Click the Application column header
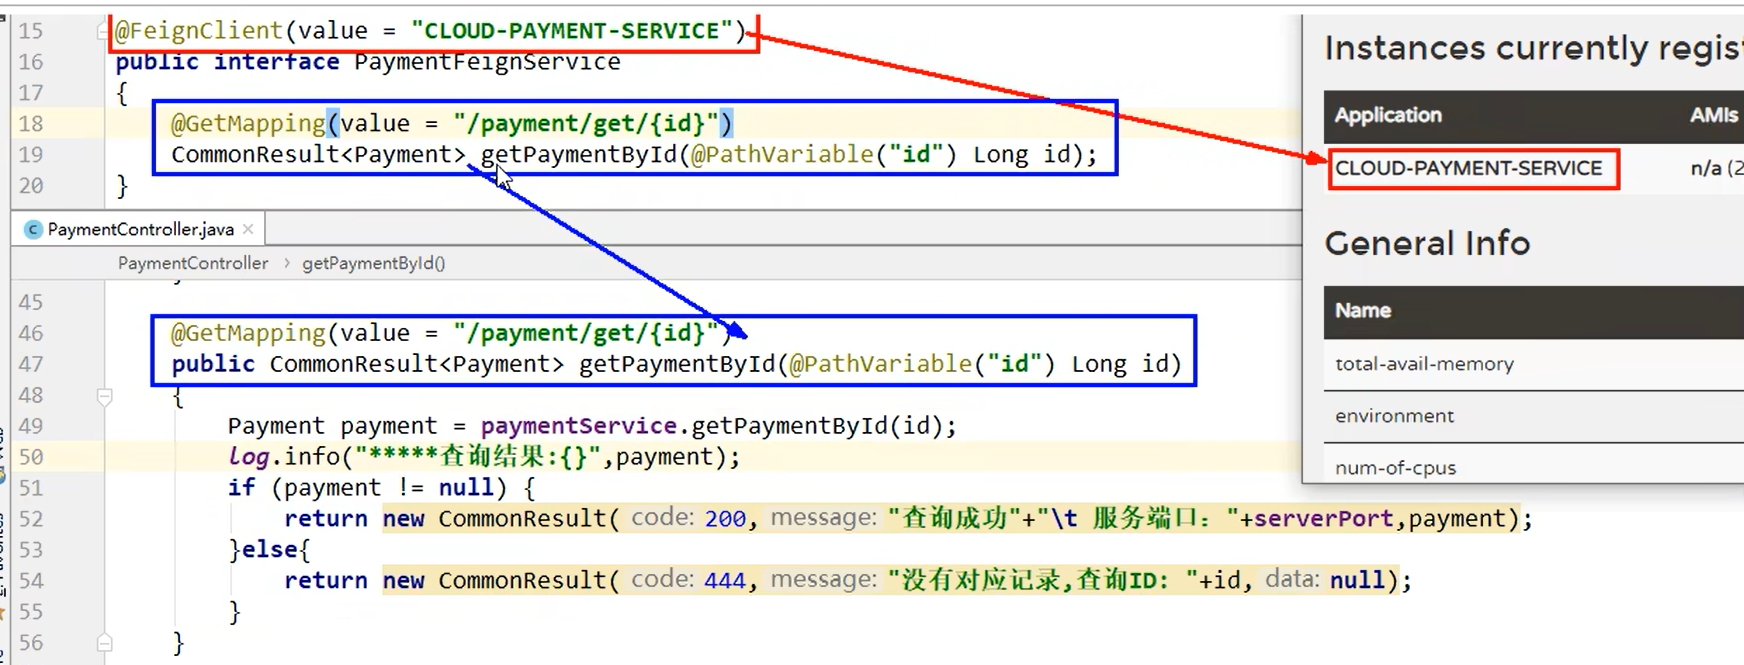This screenshot has width=1744, height=665. (1388, 116)
